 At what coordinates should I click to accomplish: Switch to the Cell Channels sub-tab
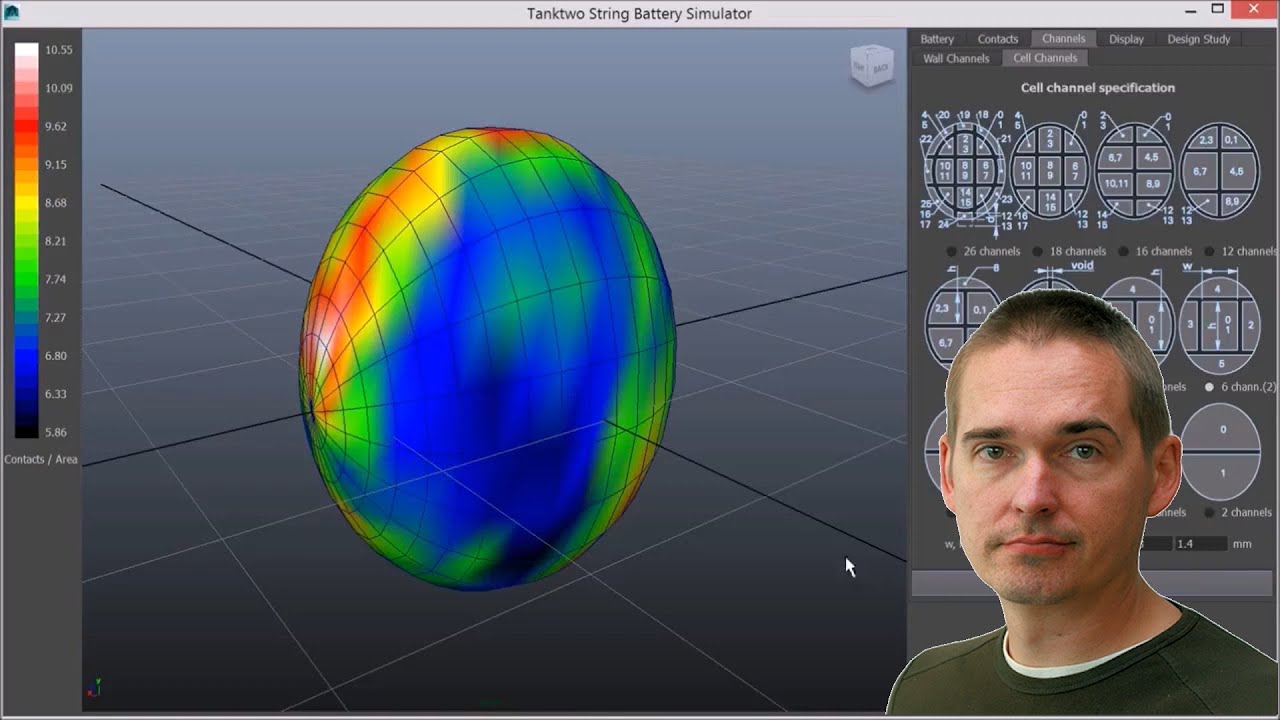(x=1045, y=58)
